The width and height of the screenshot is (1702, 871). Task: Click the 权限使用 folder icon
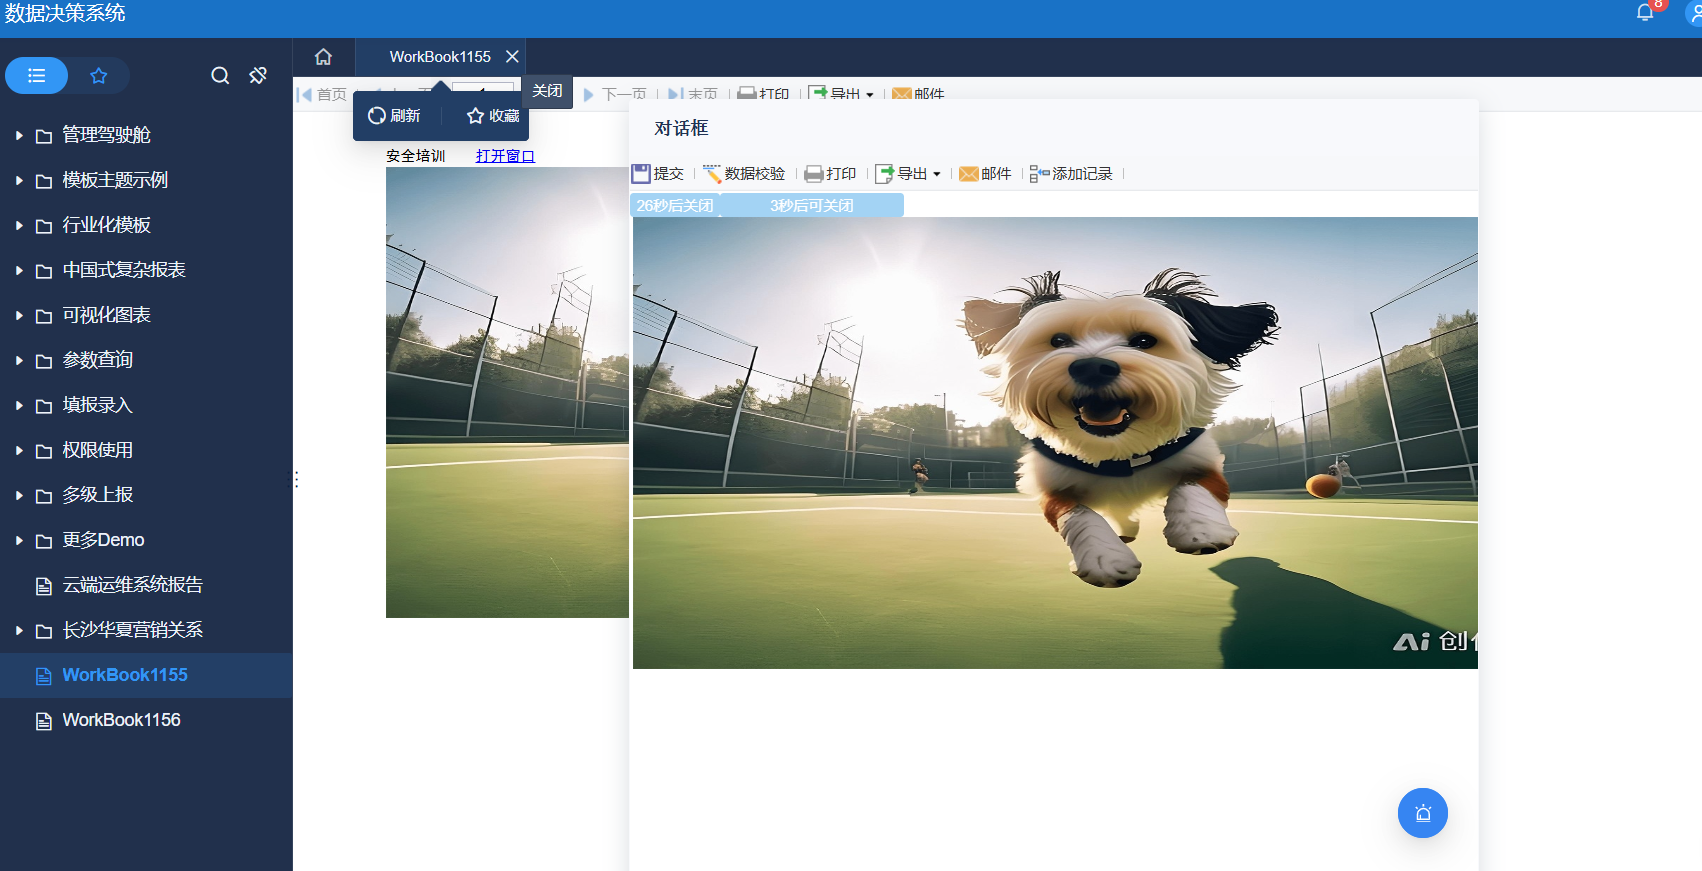44,451
